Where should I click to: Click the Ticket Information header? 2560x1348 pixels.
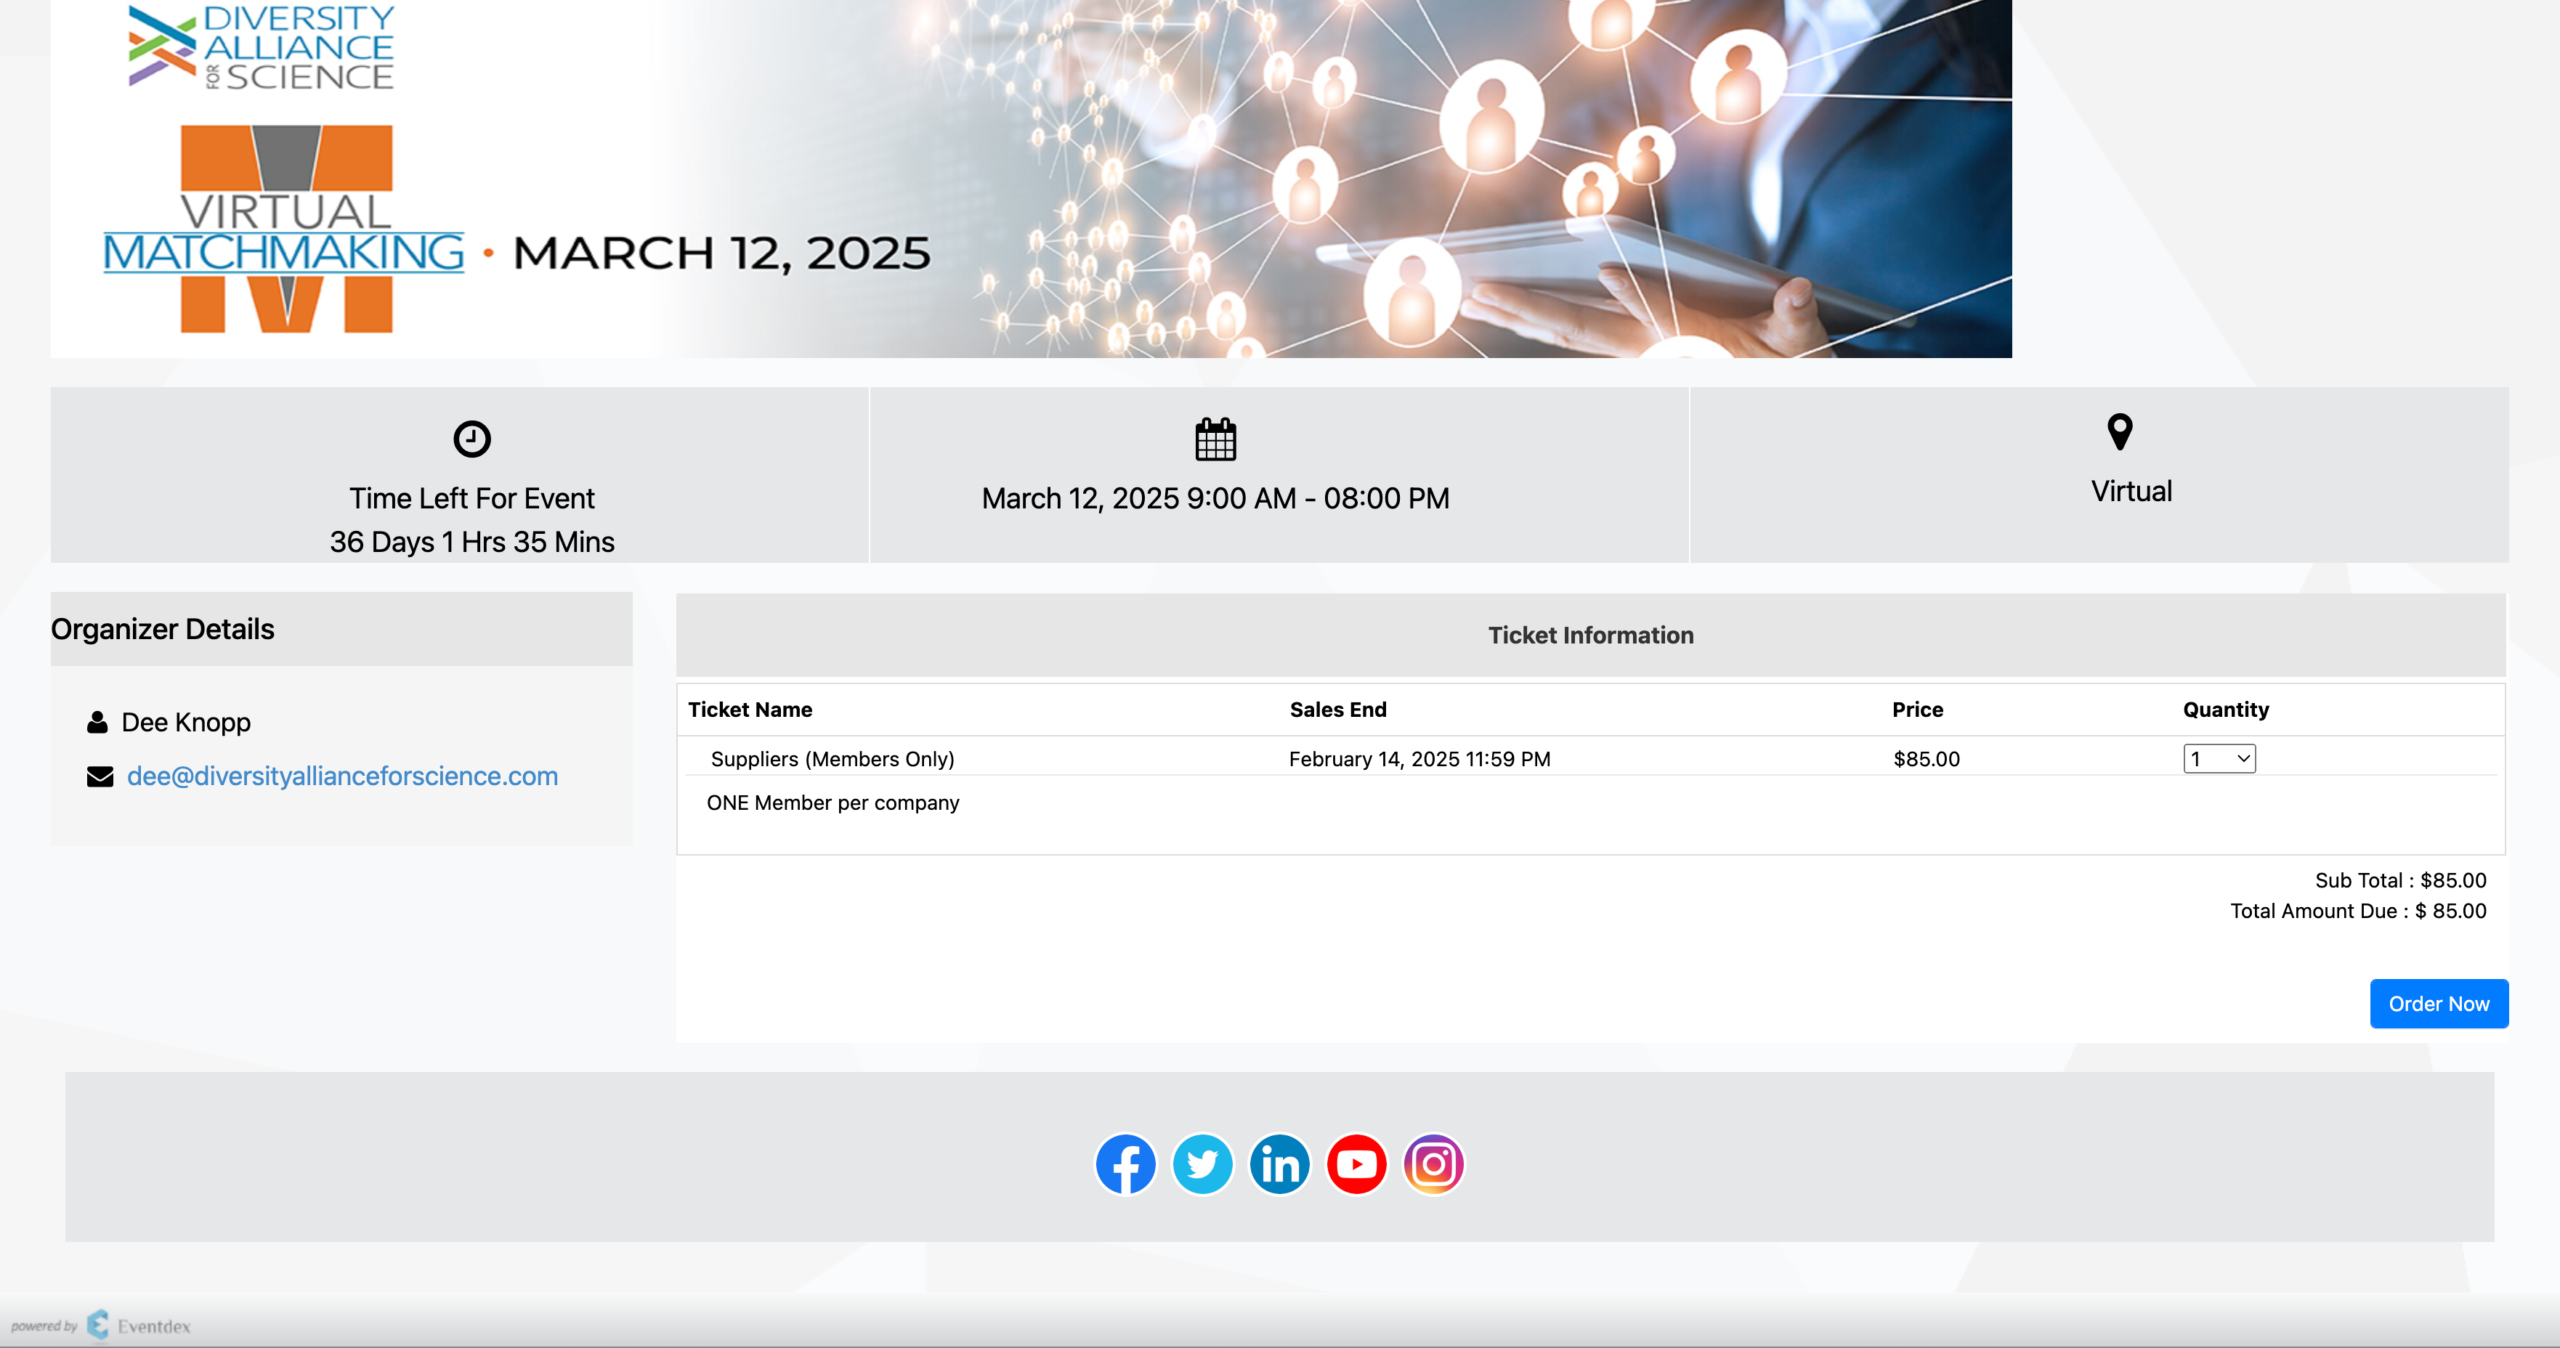click(x=1590, y=635)
